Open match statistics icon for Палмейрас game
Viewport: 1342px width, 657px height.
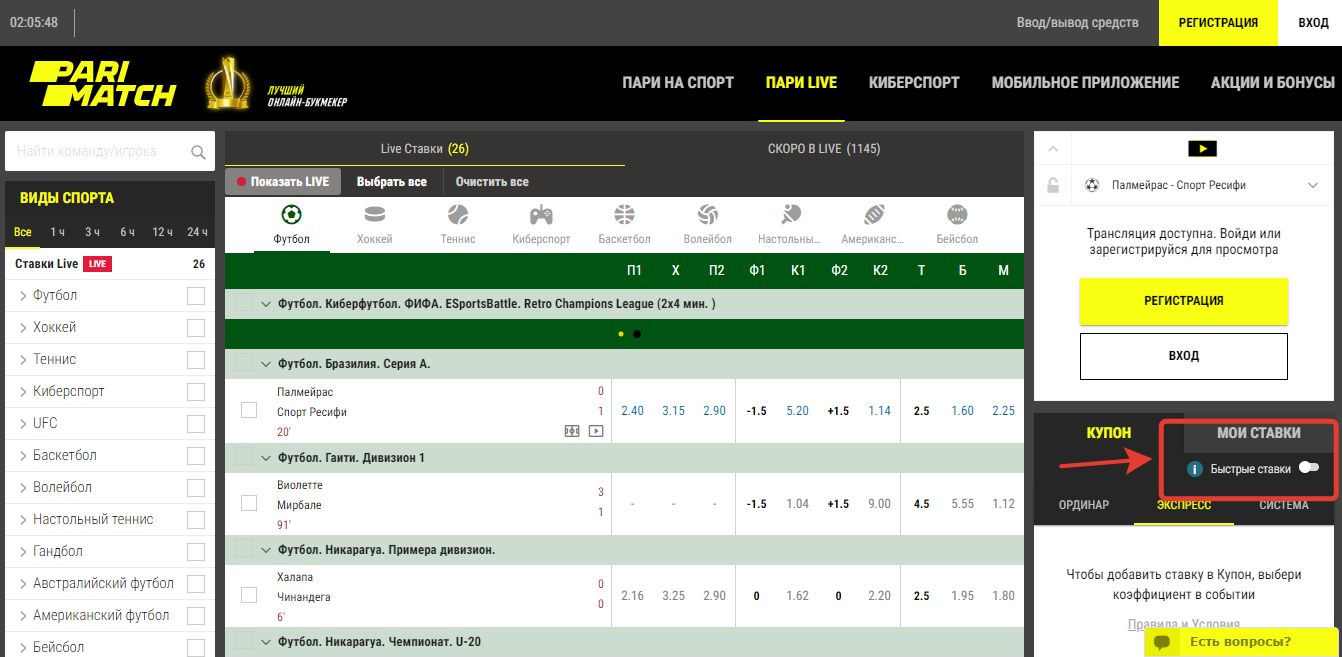[x=572, y=431]
